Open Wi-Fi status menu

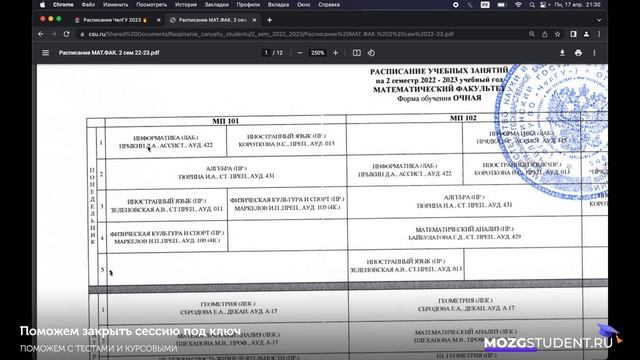518,5
